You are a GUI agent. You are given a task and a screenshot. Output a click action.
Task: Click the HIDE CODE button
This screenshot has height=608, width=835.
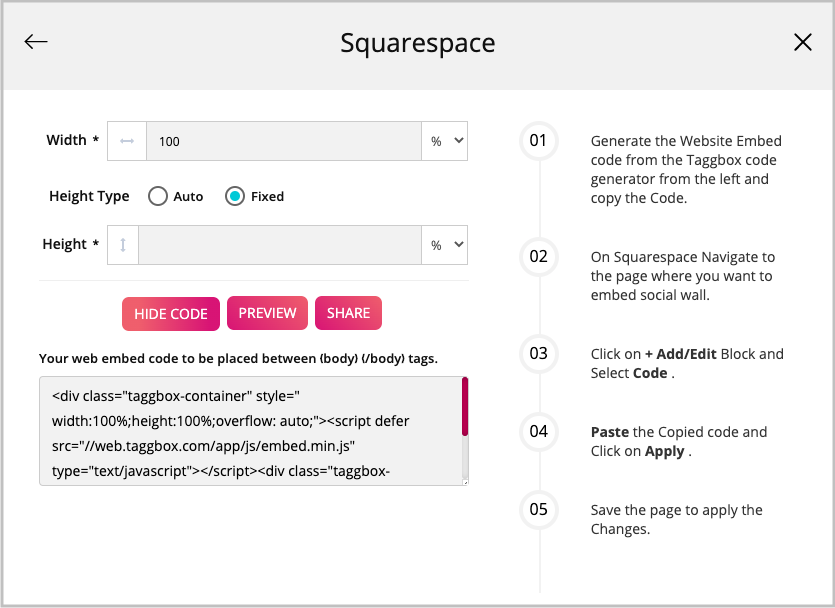[x=170, y=313]
